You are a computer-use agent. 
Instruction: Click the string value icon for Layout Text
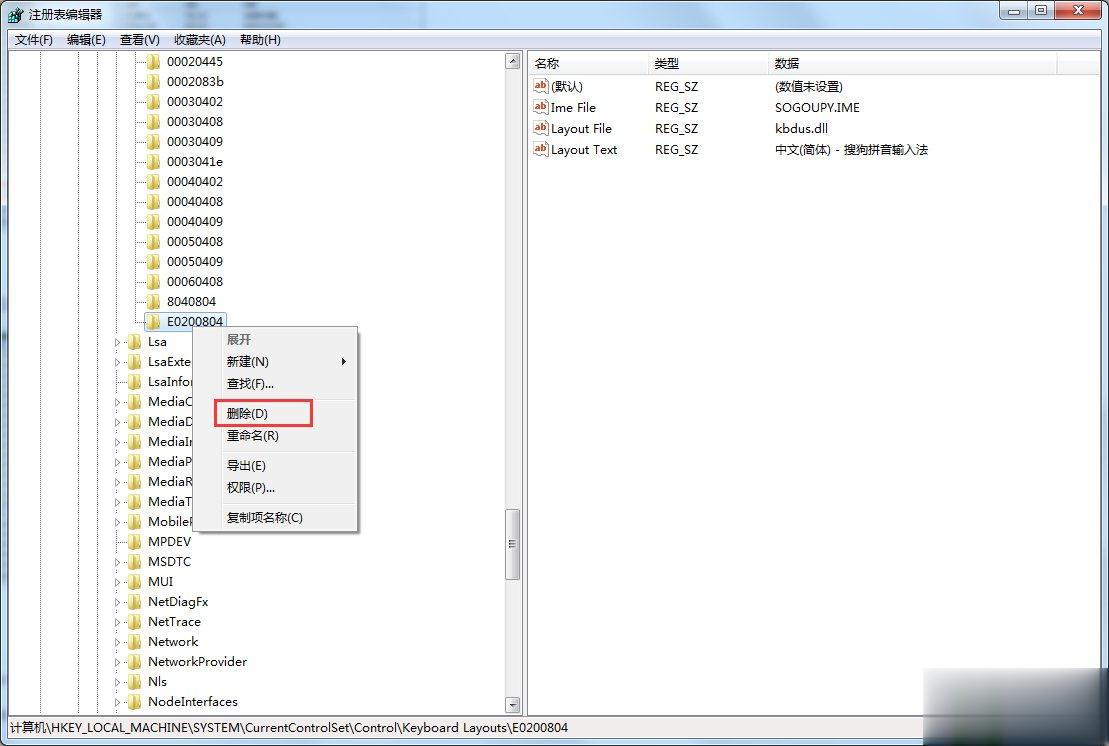pos(540,149)
